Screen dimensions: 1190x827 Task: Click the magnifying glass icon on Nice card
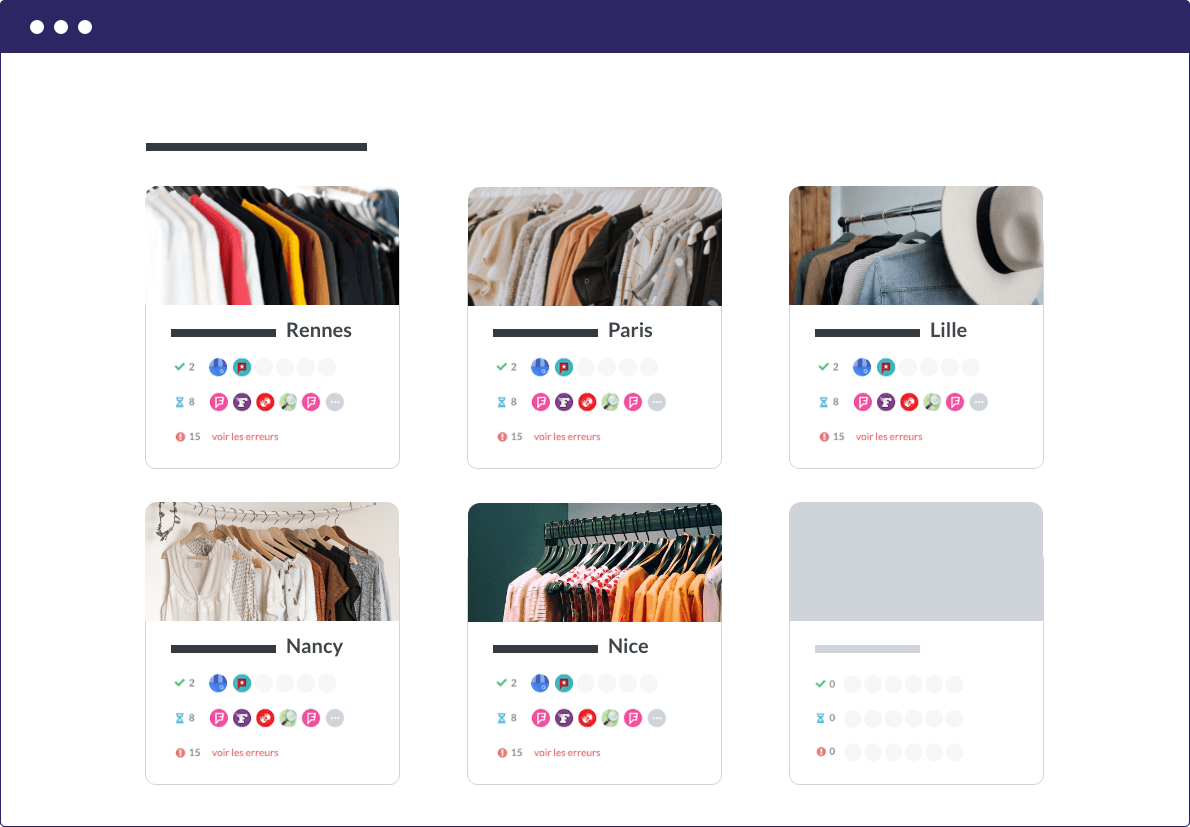click(610, 718)
